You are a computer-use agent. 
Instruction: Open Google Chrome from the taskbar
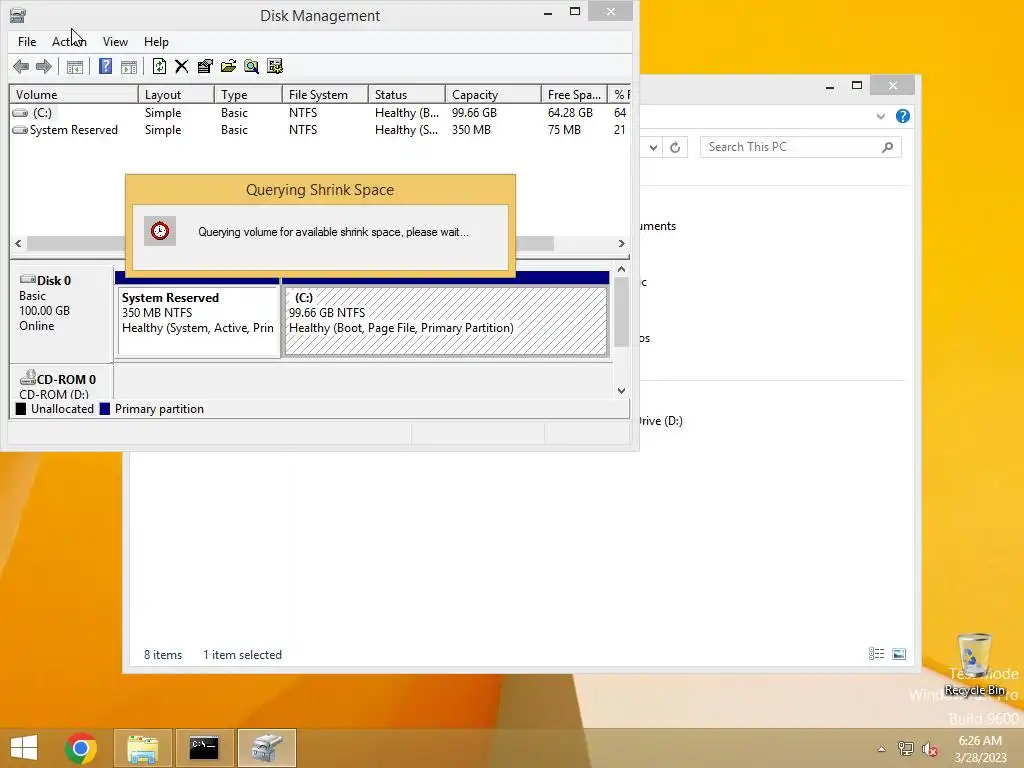(x=81, y=748)
